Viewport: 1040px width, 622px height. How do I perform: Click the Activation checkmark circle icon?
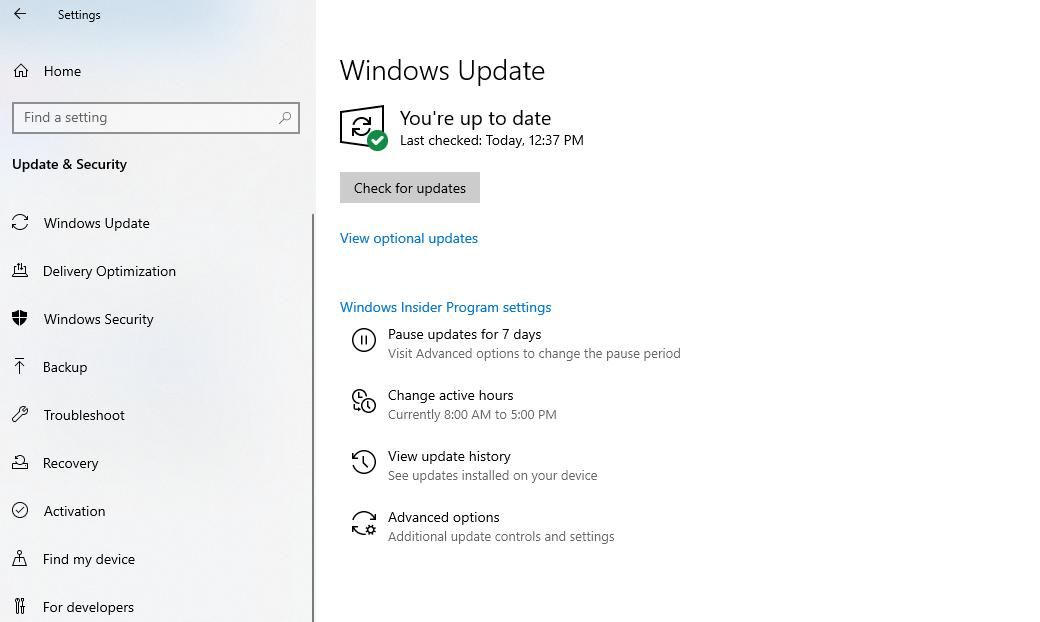20,510
